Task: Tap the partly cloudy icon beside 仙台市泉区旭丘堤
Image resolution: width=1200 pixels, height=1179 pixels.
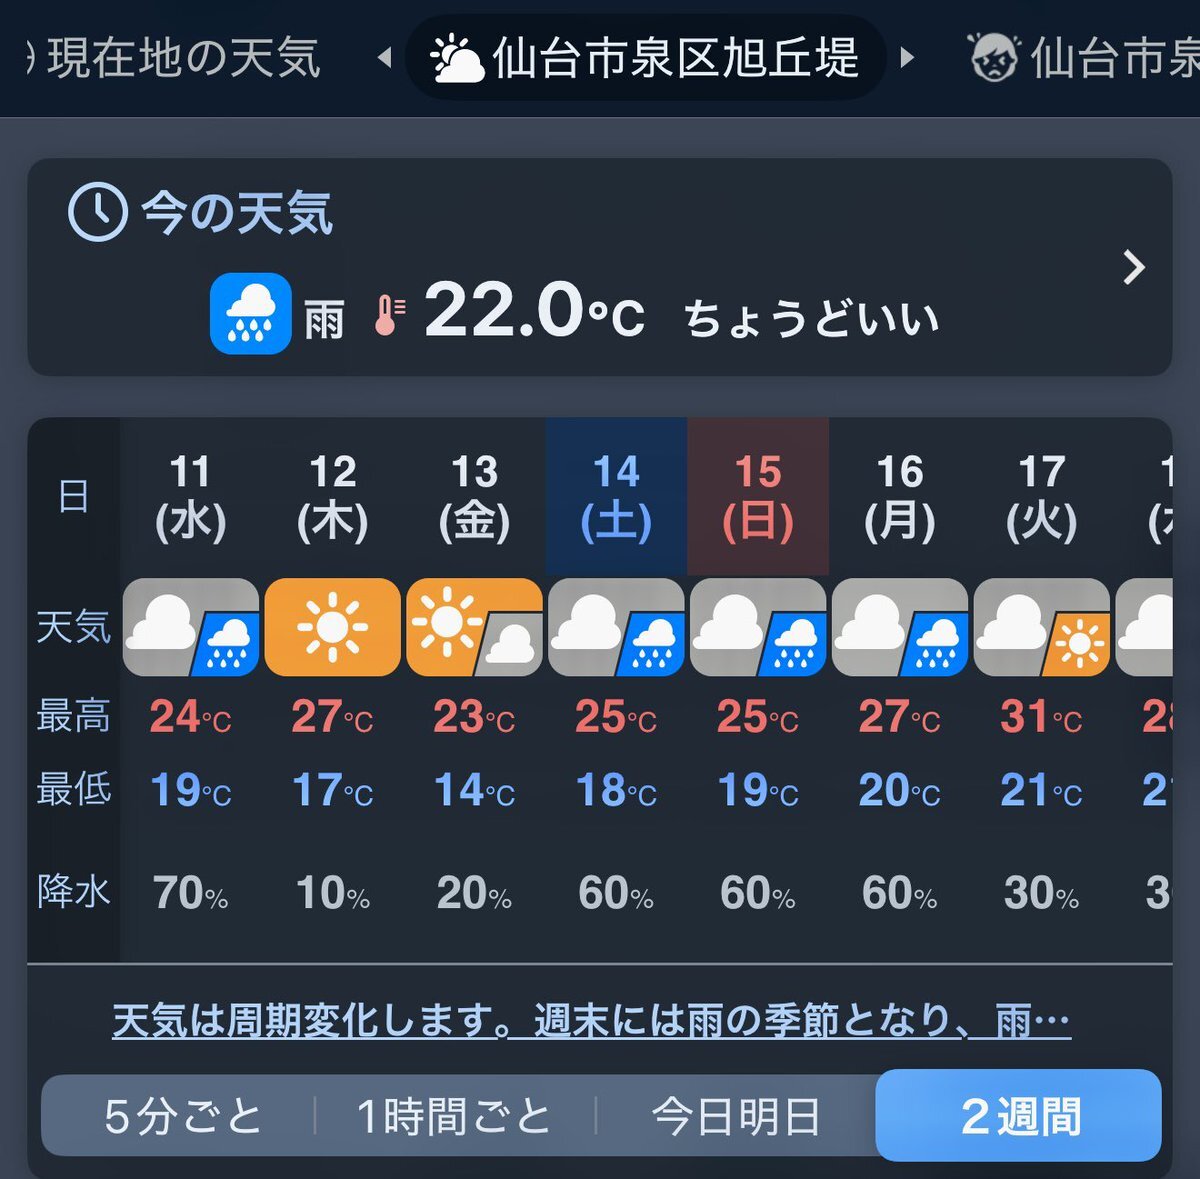Action: coord(457,58)
